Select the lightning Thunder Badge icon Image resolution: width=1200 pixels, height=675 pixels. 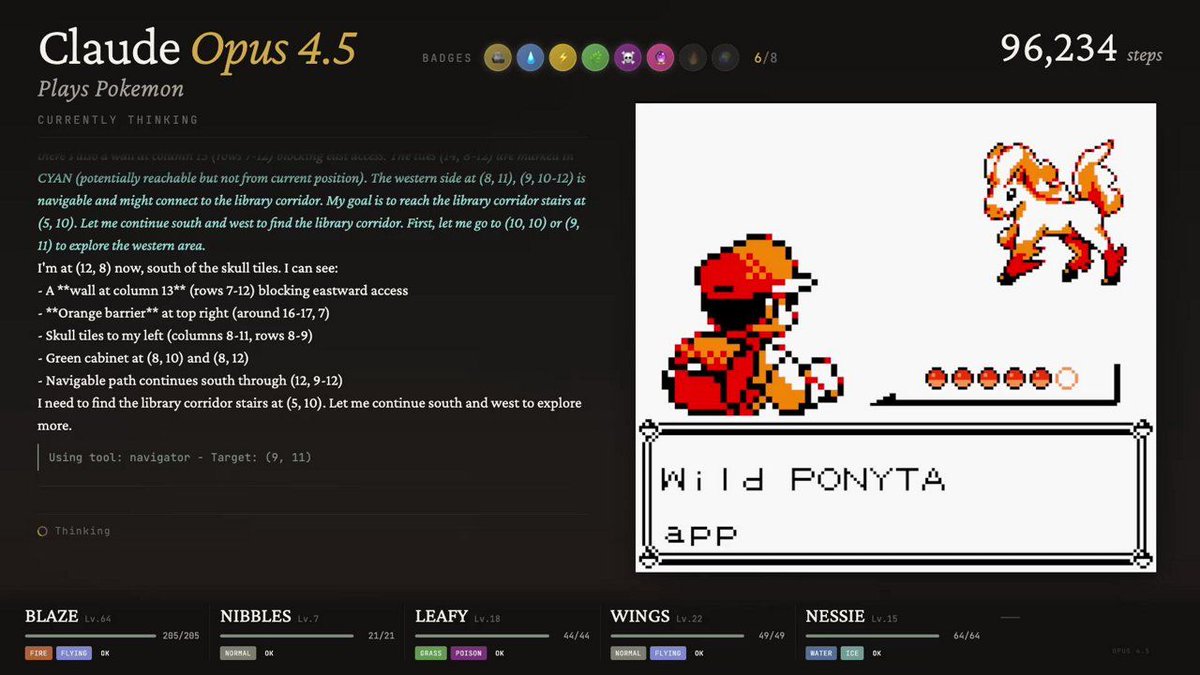click(x=563, y=57)
